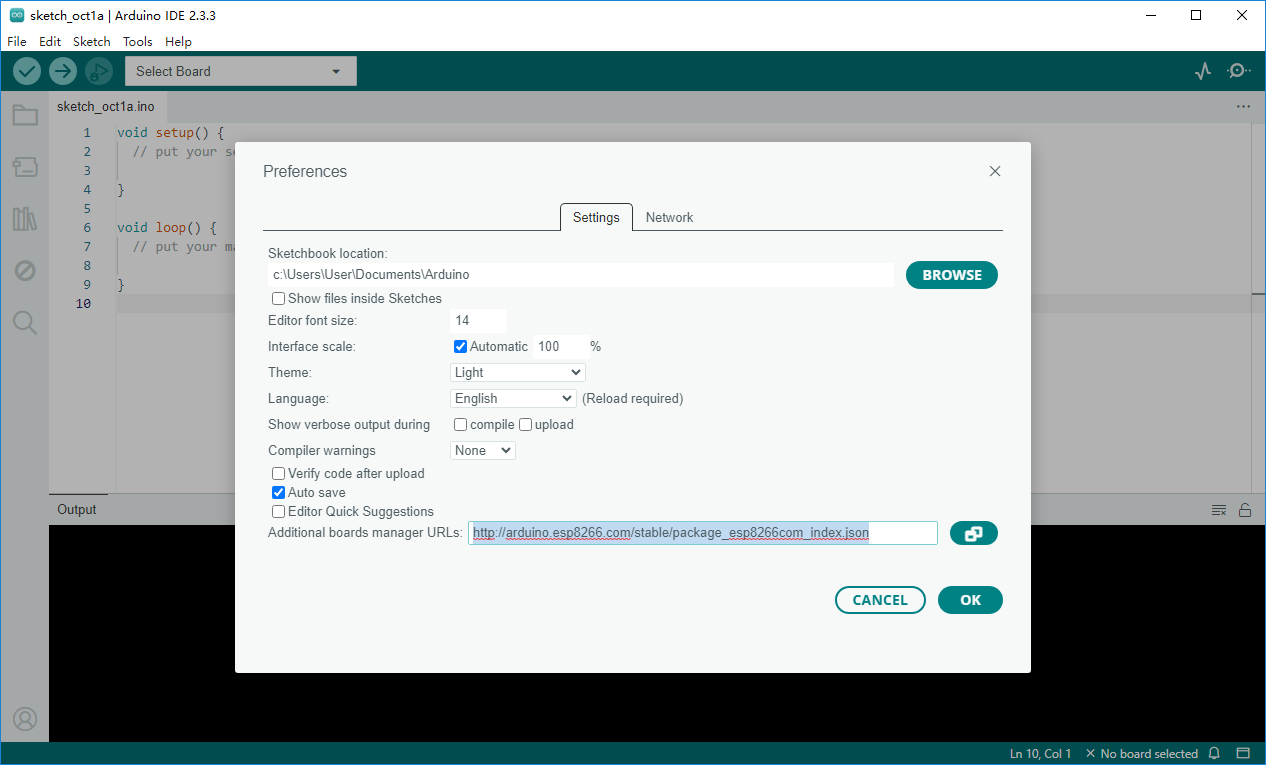Image resolution: width=1266 pixels, height=765 pixels.
Task: Click the Sketchbook location path field
Action: (x=581, y=274)
